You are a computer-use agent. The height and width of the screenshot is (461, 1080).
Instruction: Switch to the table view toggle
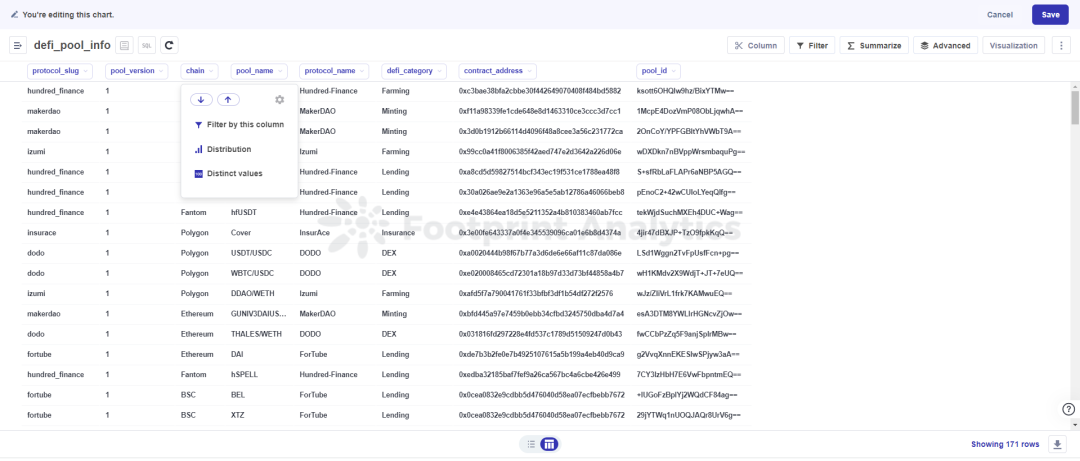(x=549, y=444)
